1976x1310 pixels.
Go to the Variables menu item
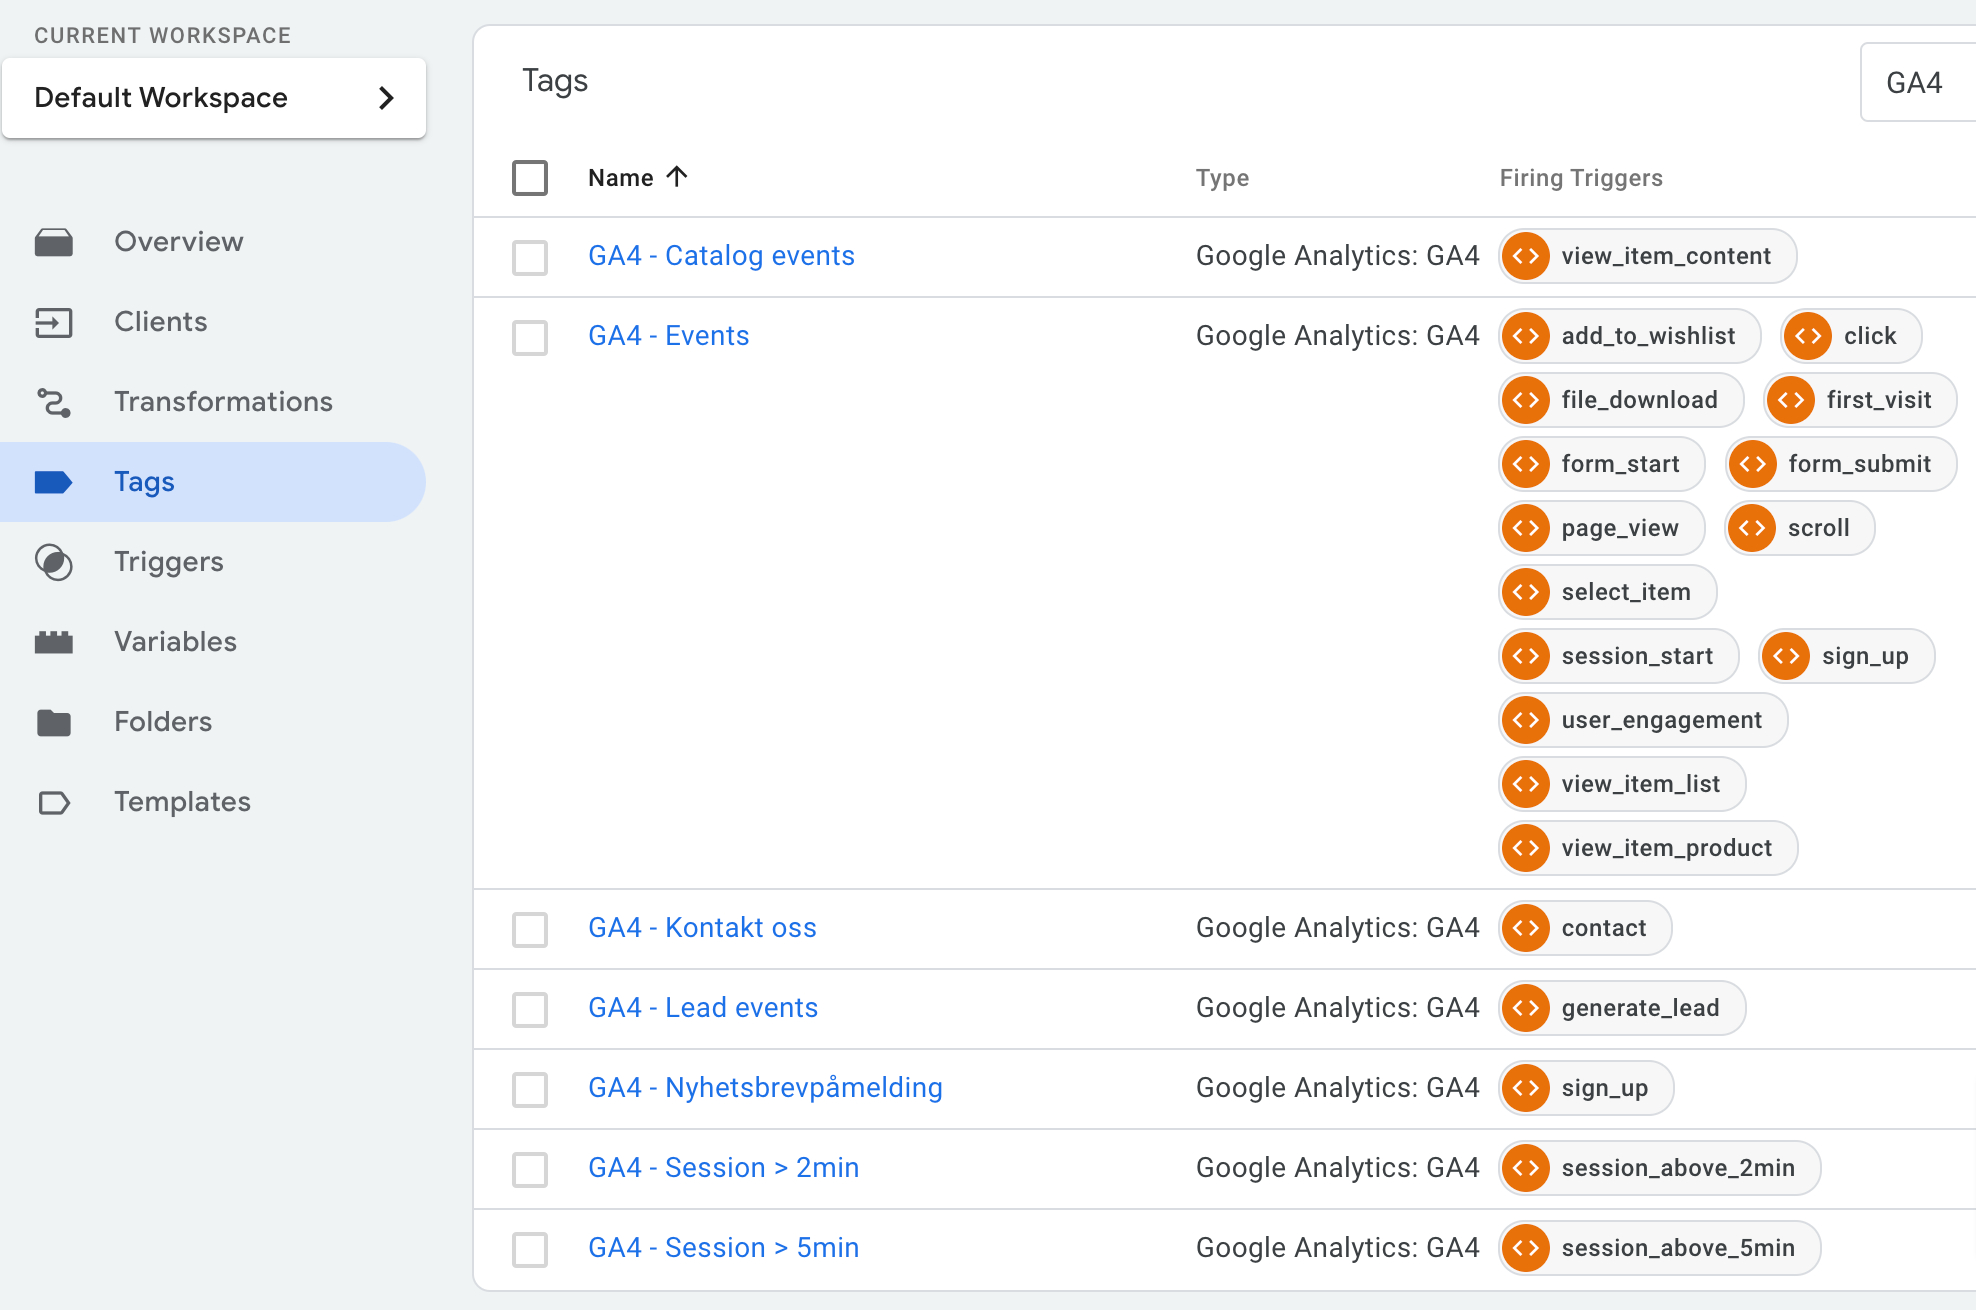click(175, 642)
